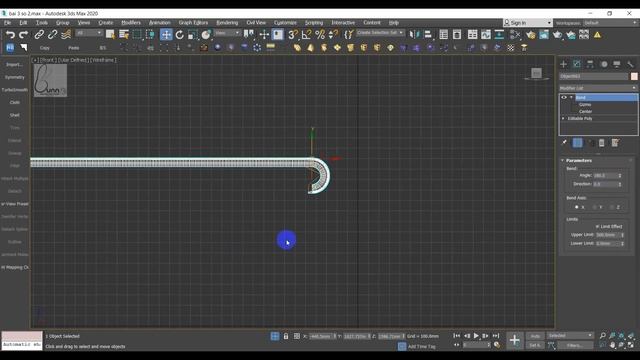Play the animation with Play button
640x360 pixels.
coord(476,336)
